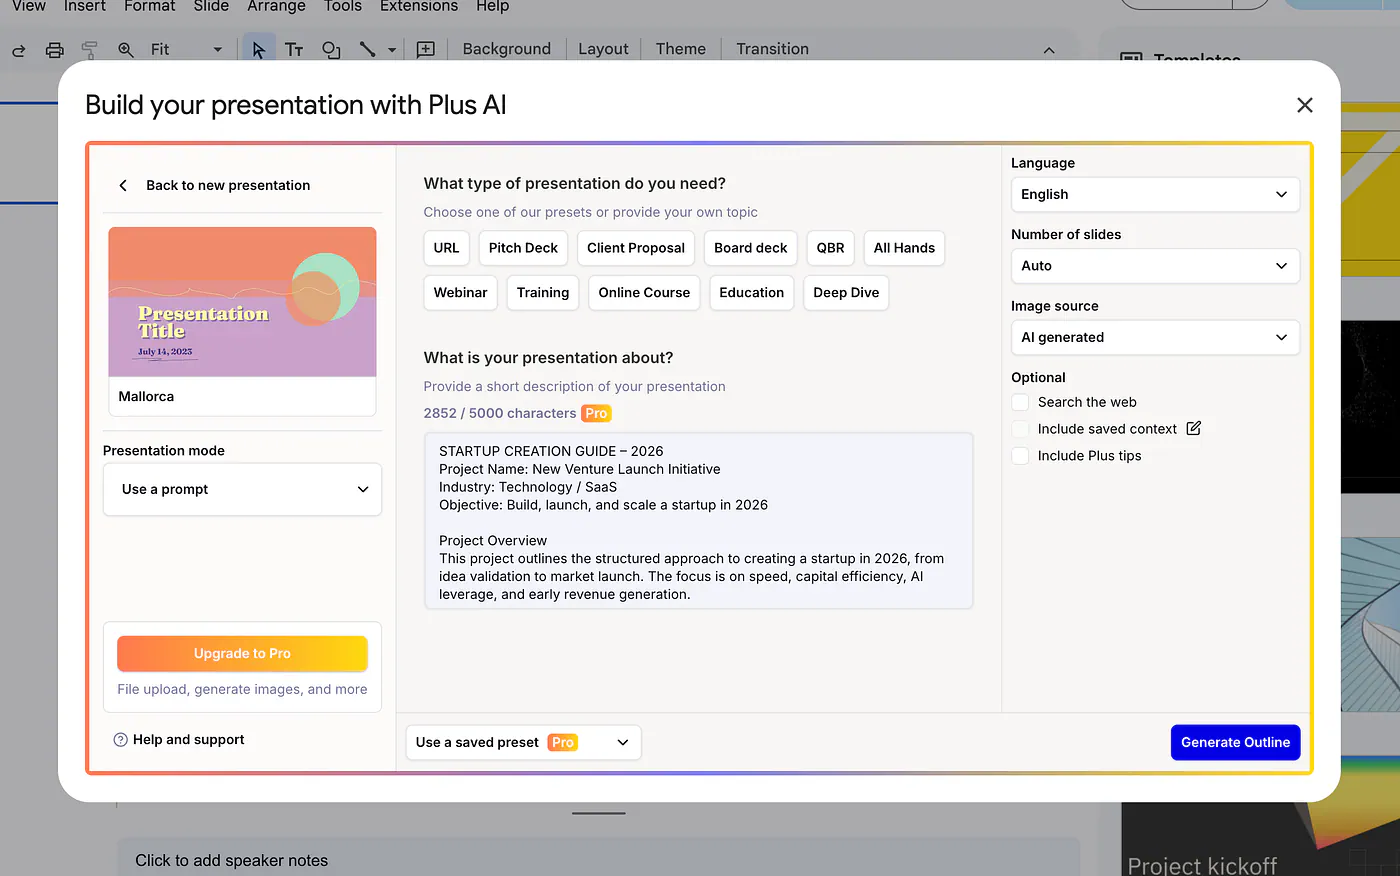Click the back chevron arrow icon

123,185
